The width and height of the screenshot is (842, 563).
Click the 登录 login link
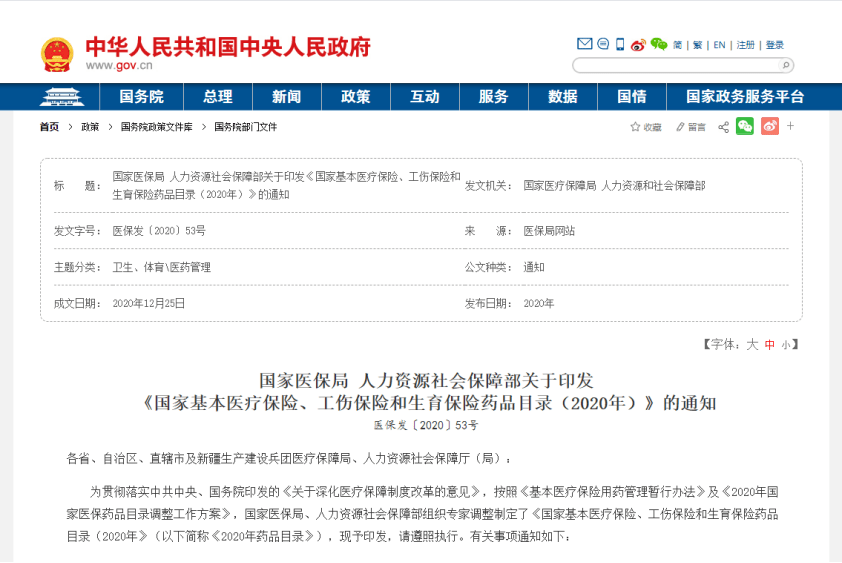pos(775,45)
